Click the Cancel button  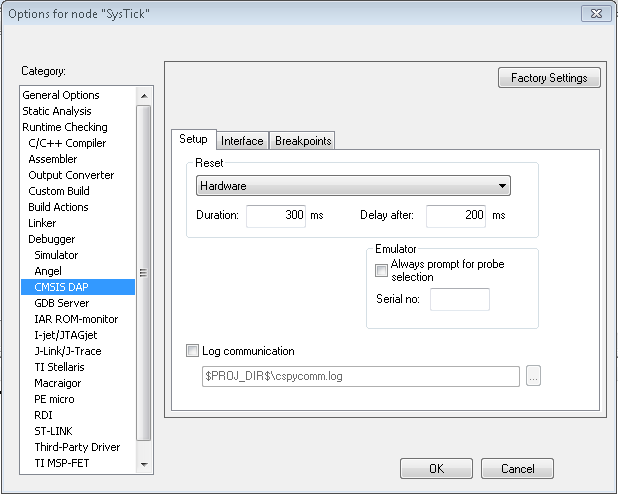pos(517,469)
